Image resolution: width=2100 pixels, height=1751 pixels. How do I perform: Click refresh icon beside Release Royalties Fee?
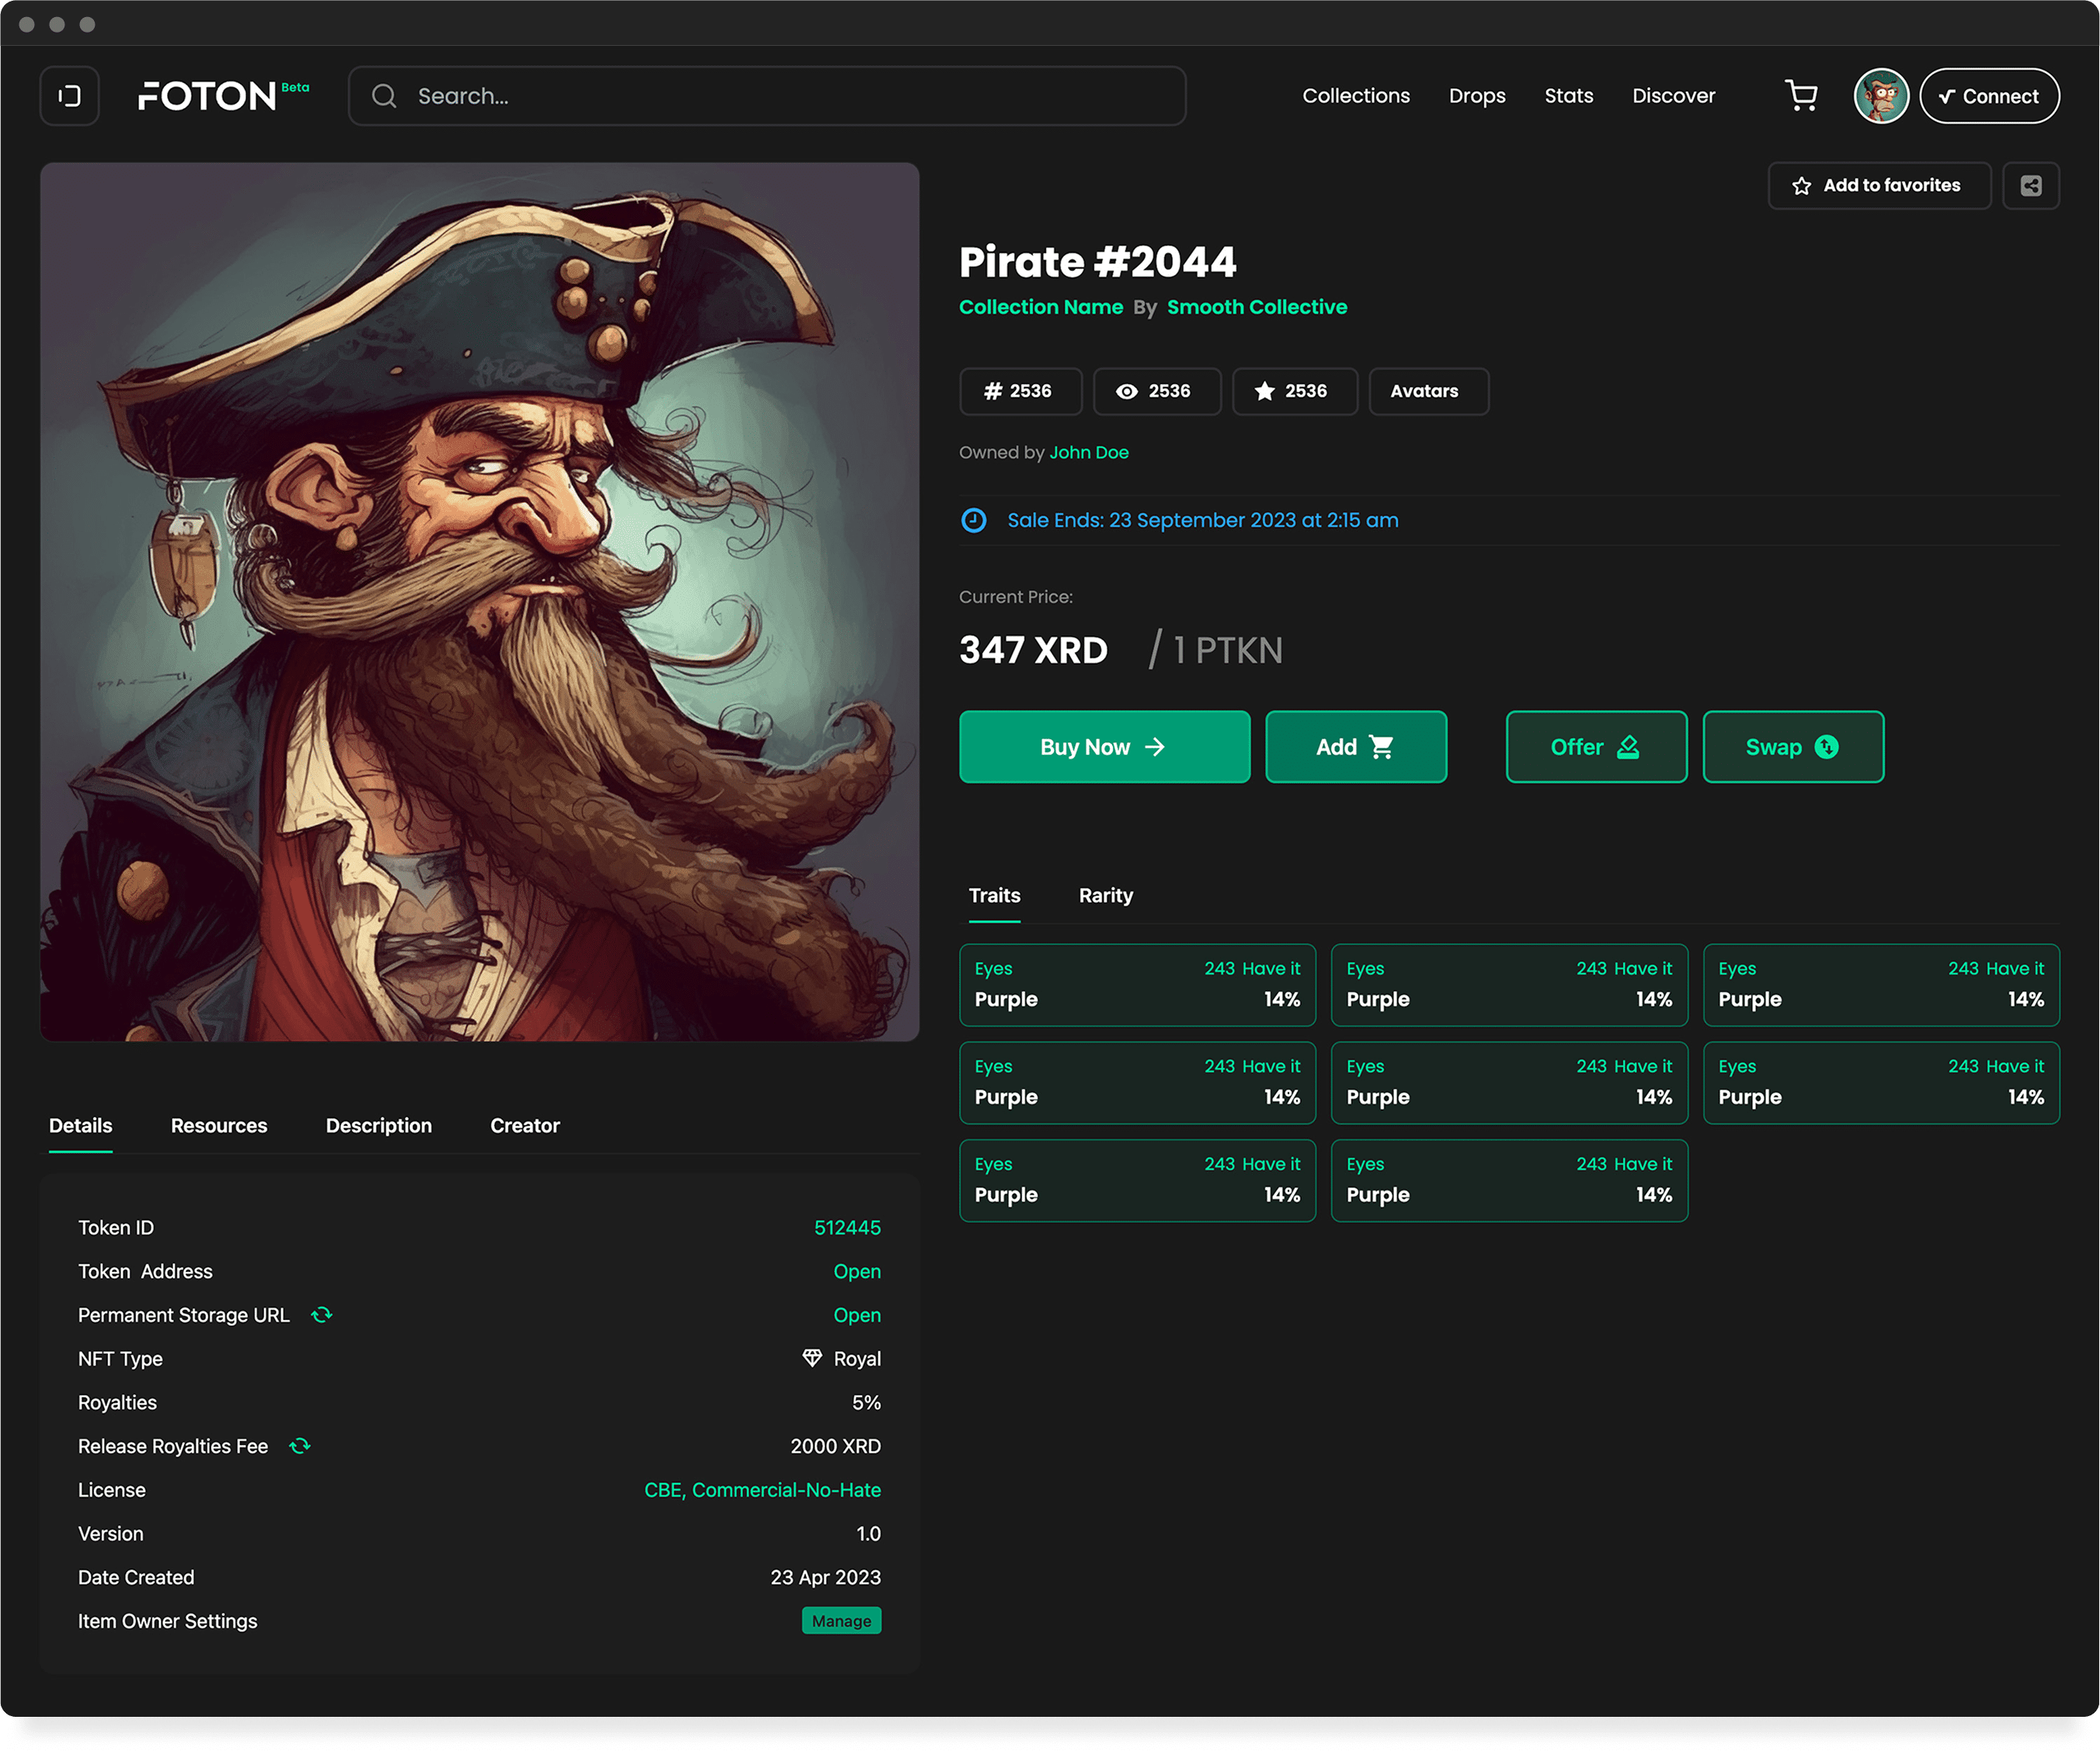pyautogui.click(x=300, y=1446)
